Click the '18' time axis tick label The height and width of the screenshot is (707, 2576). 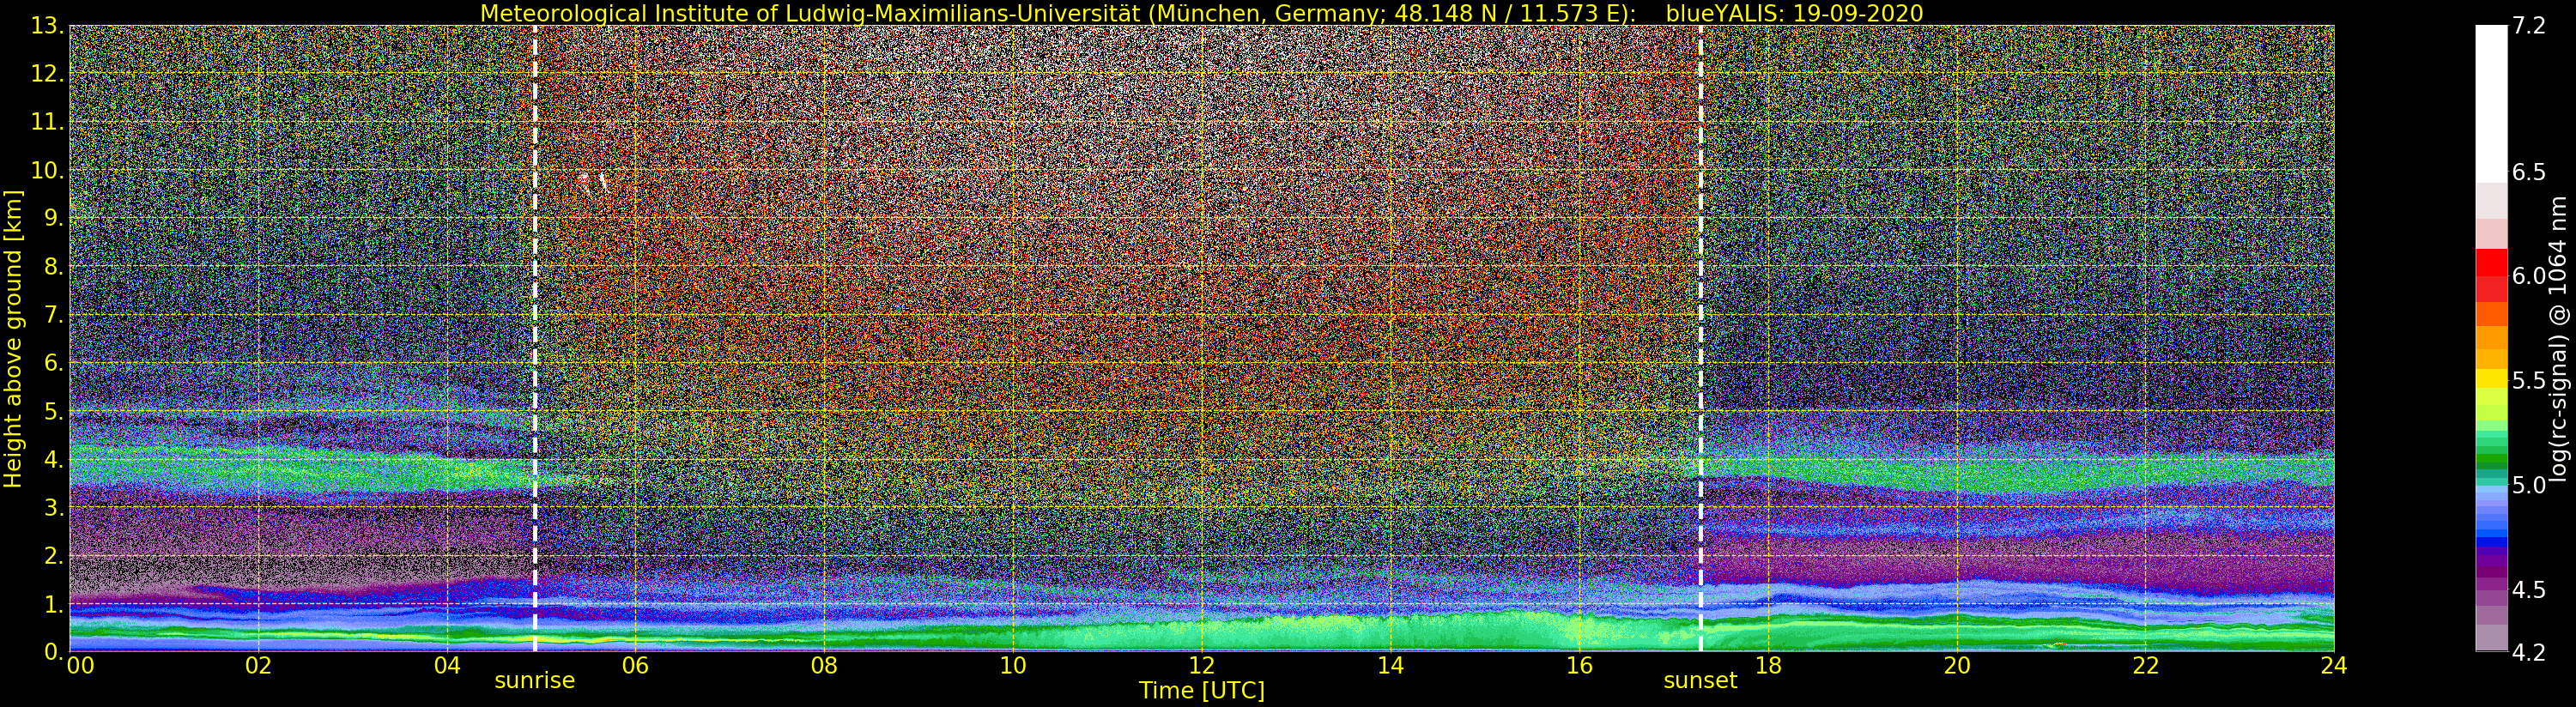1768,665
